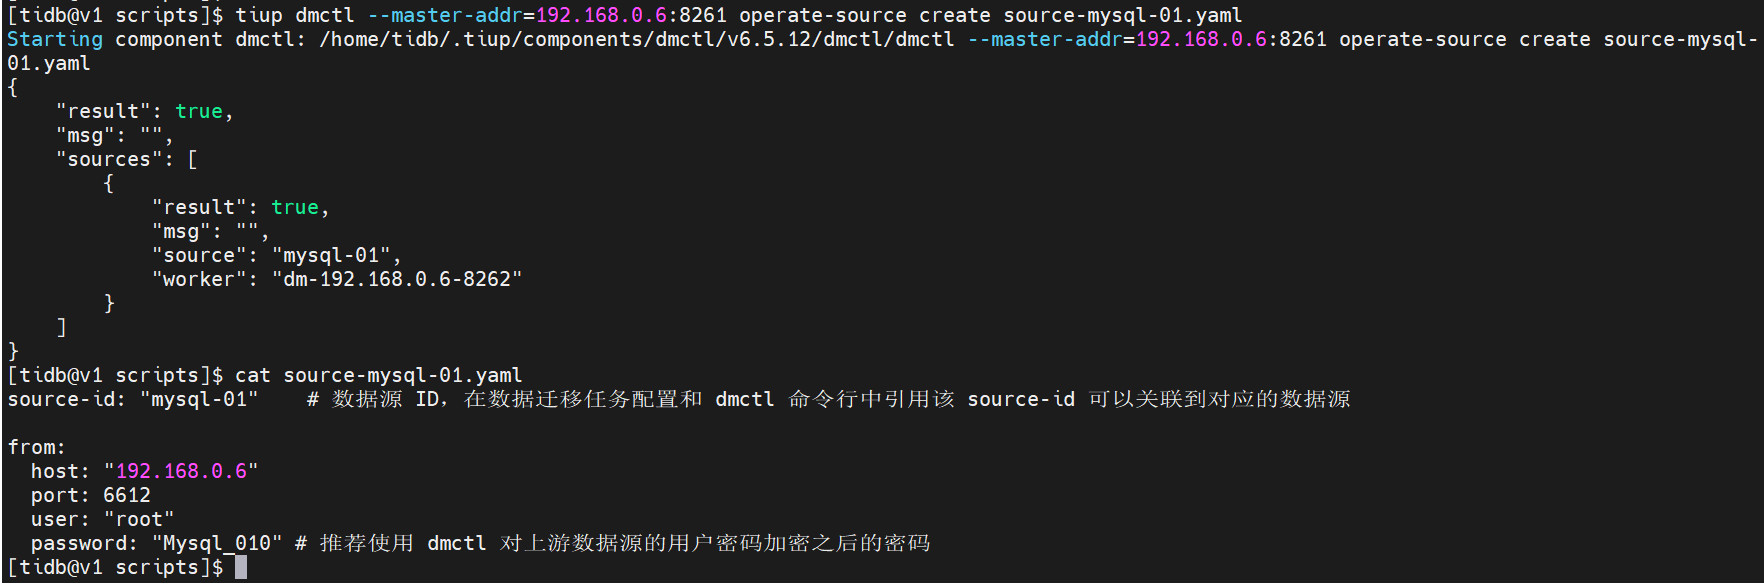The image size is (1764, 583).
Task: Click the closing square bracket of sources
Action: (62, 327)
